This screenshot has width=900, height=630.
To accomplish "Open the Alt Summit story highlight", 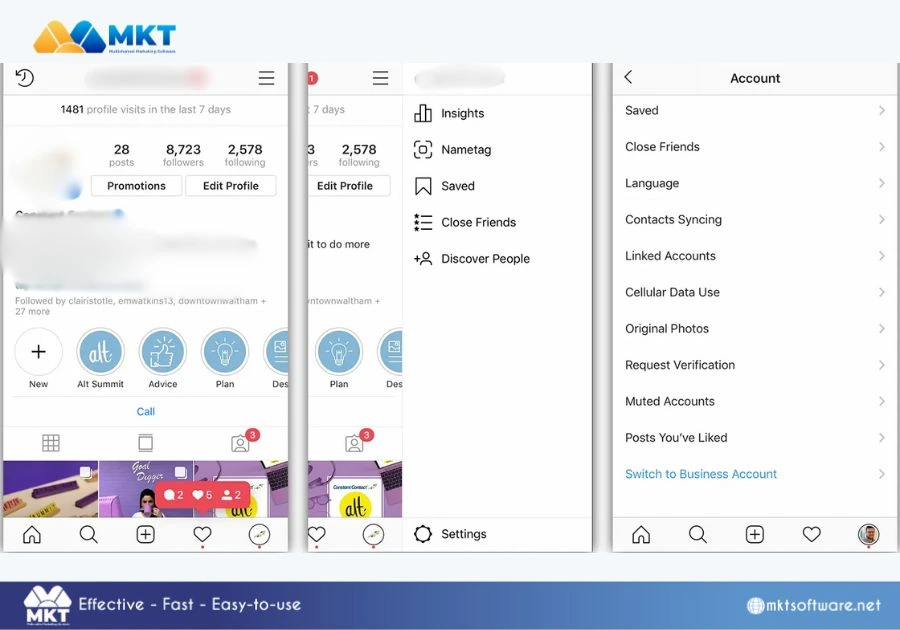I will coord(100,352).
